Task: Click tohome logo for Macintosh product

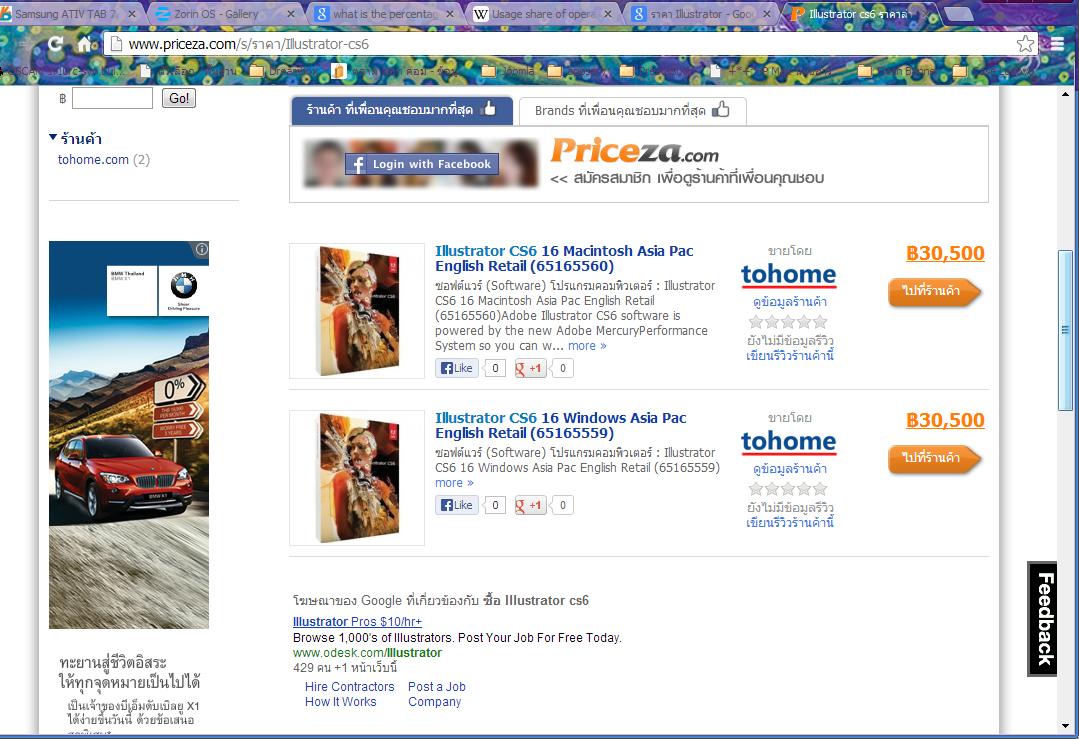Action: pyautogui.click(x=789, y=275)
